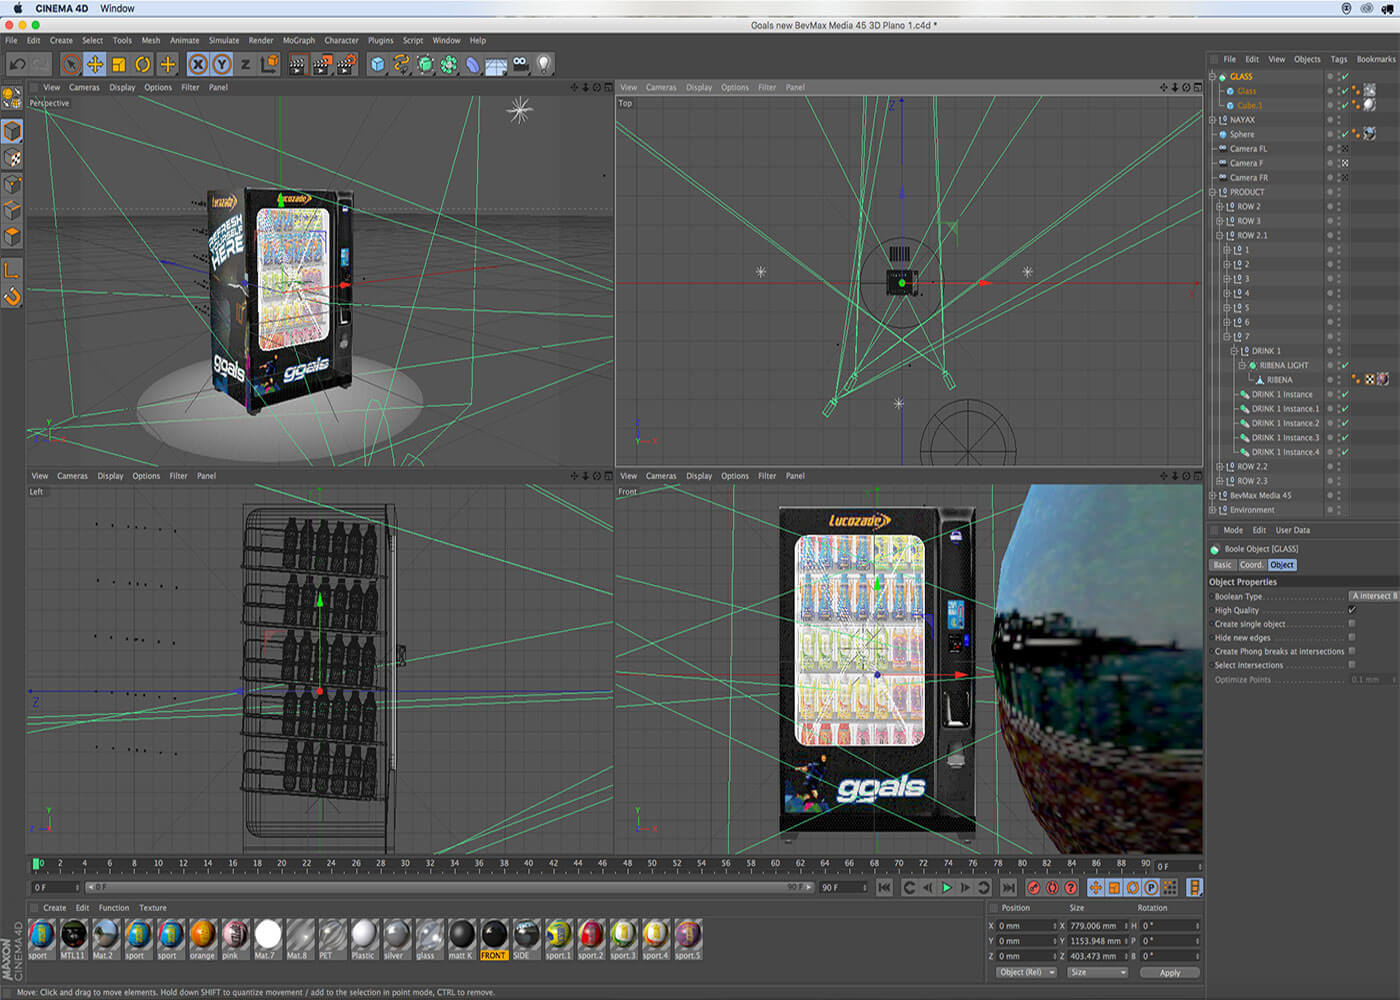This screenshot has height=1000, width=1400.
Task: Toggle the green enable check for Sphere
Action: point(1345,134)
